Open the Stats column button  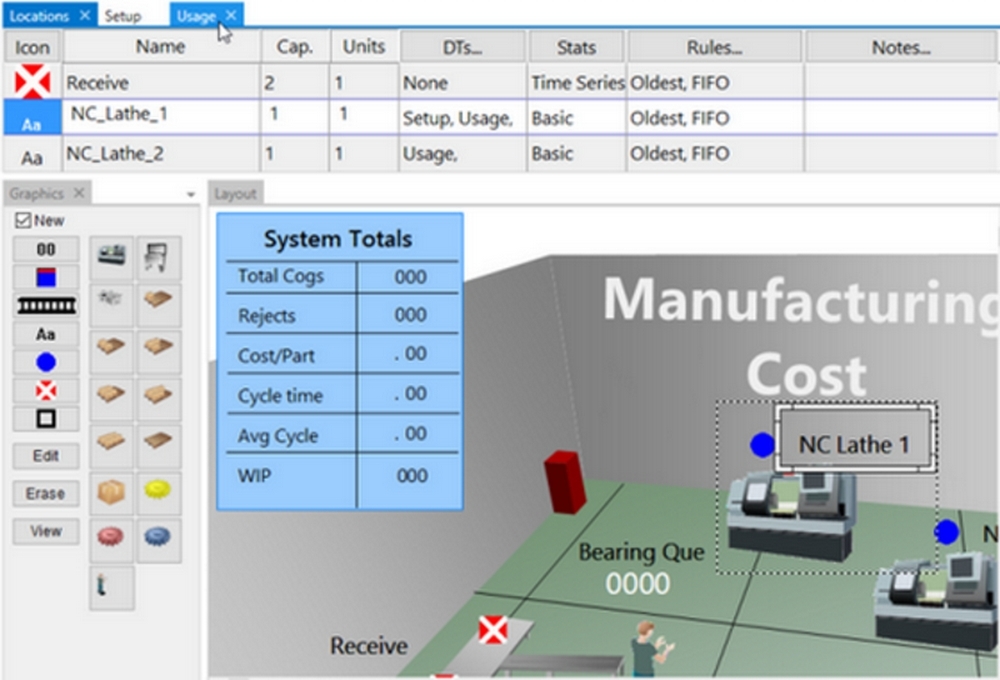coord(577,47)
